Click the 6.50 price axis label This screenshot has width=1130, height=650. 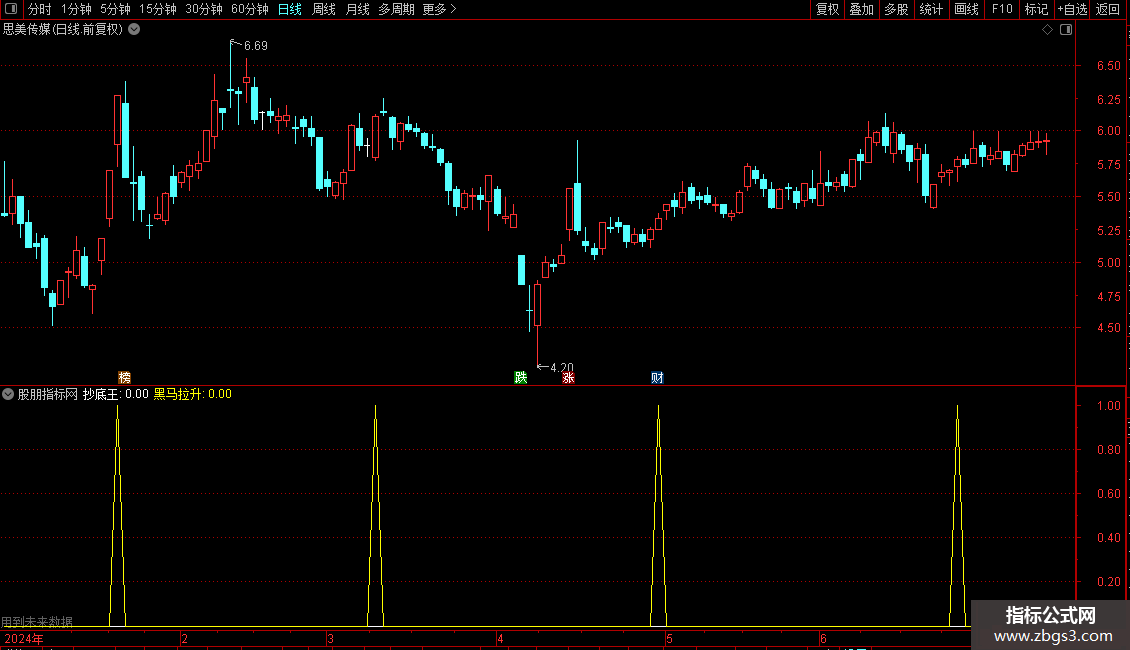pos(1108,66)
